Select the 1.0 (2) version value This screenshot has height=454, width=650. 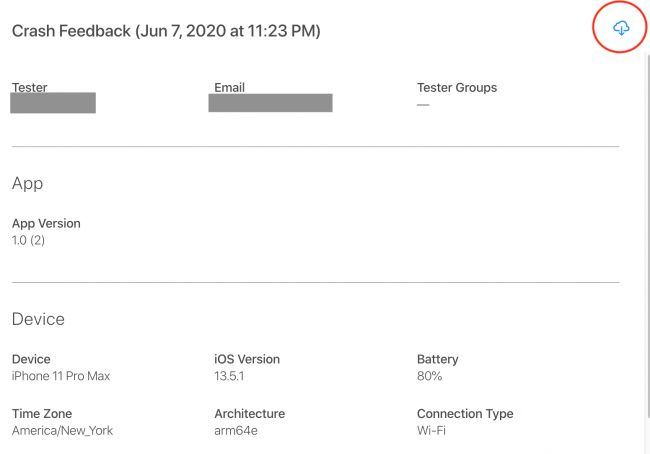[28, 240]
